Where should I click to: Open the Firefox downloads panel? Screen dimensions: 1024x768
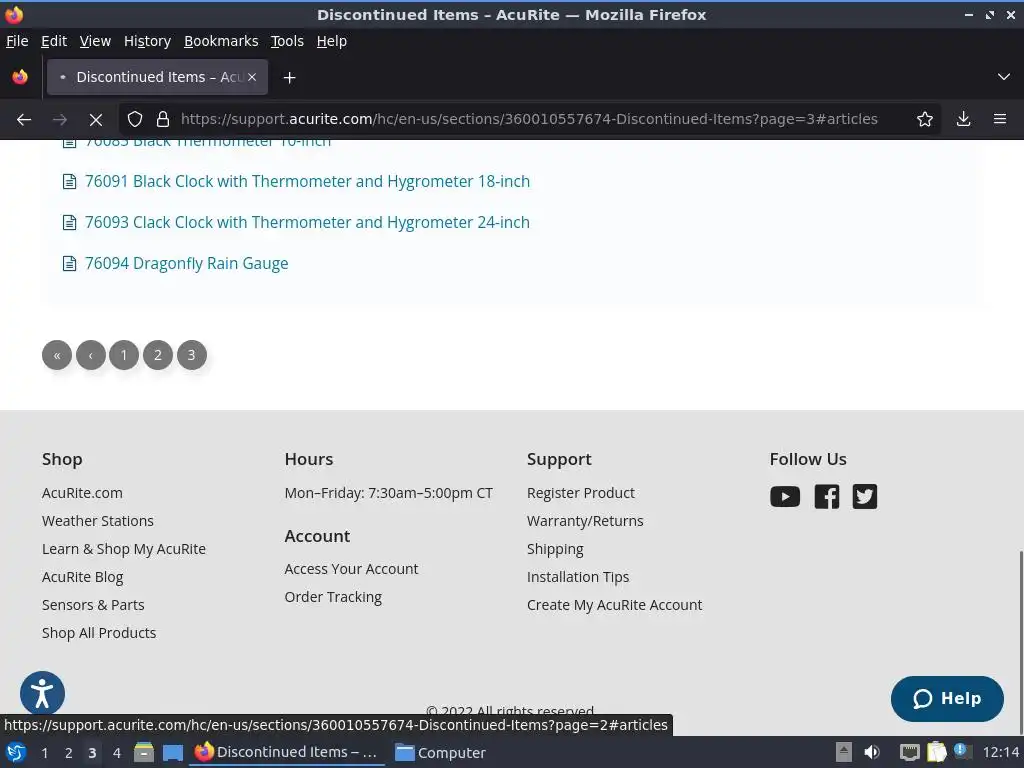point(963,119)
